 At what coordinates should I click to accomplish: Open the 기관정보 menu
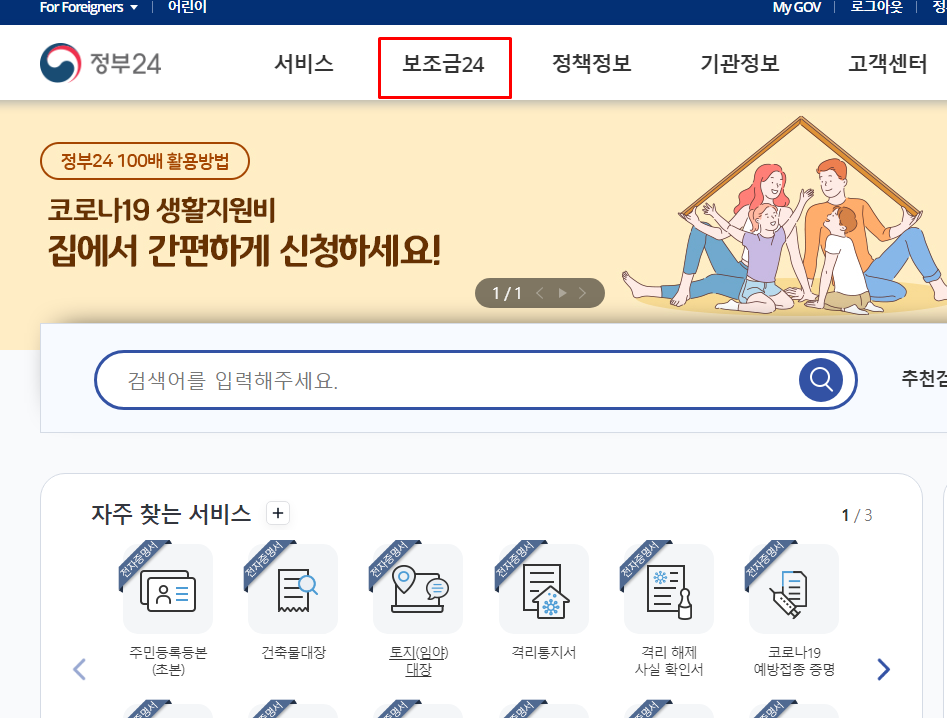tap(739, 63)
